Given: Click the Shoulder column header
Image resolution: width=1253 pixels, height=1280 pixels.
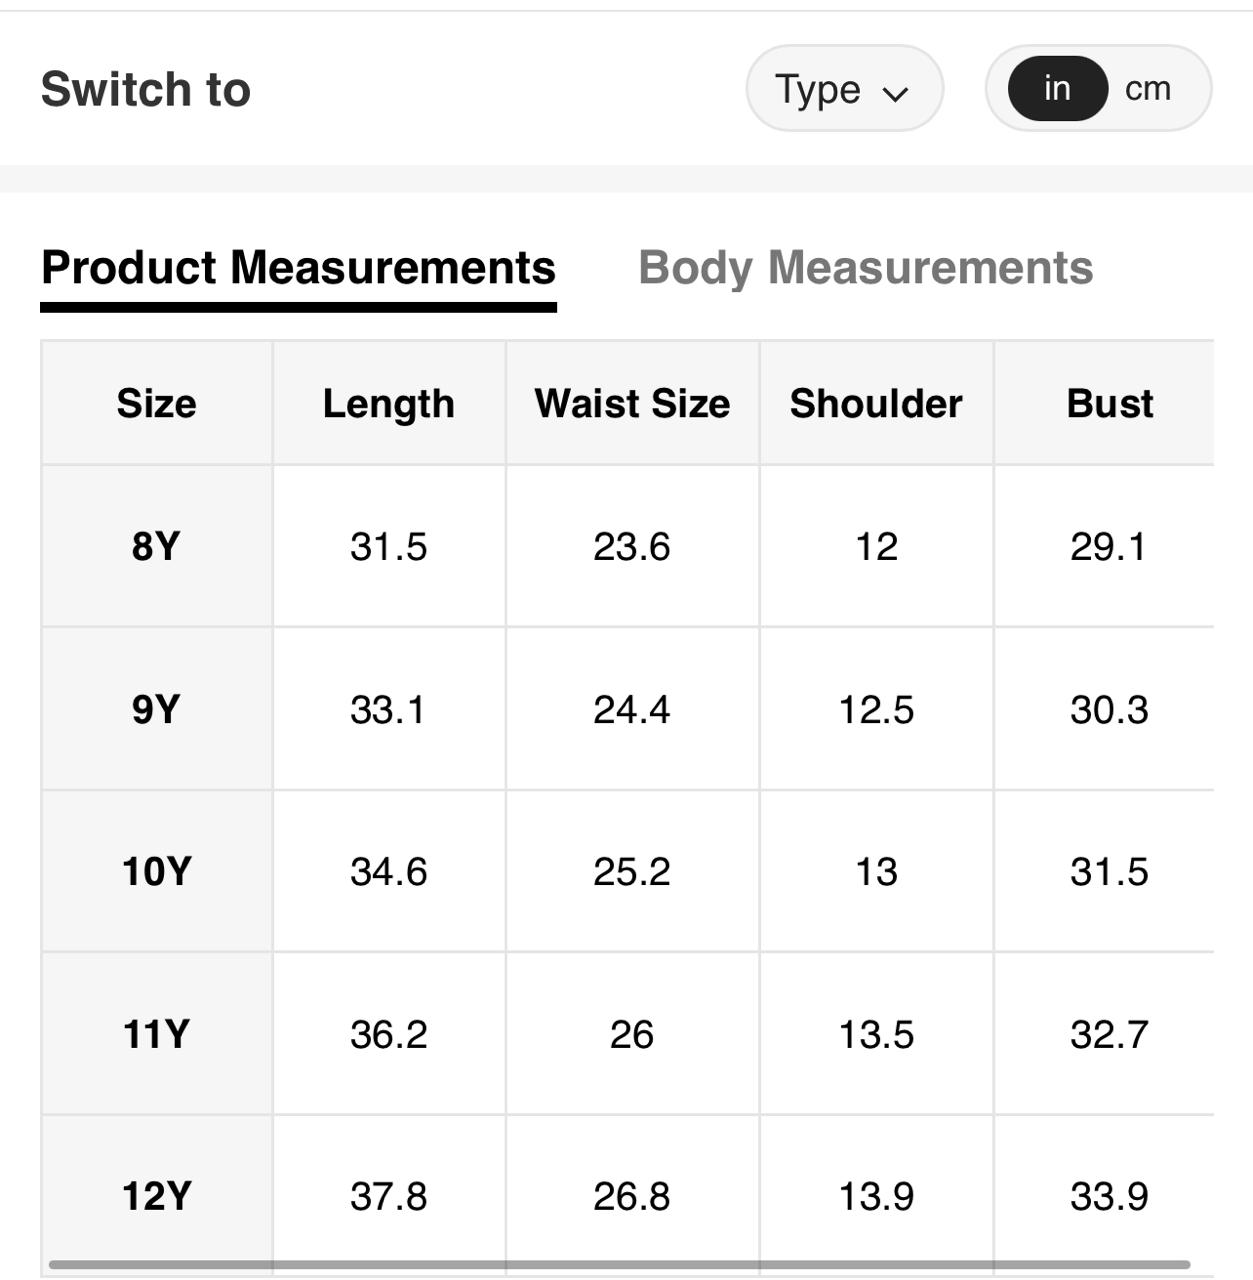Looking at the screenshot, I should 876,404.
